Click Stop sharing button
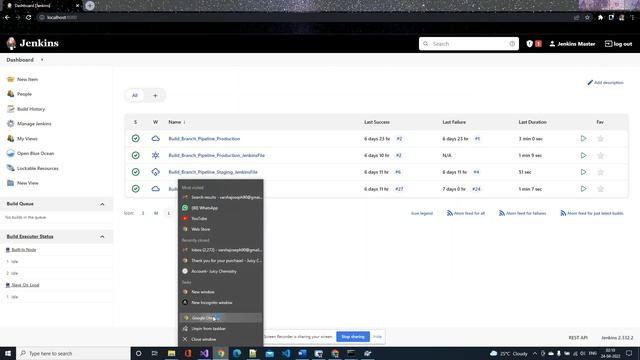 pos(353,337)
